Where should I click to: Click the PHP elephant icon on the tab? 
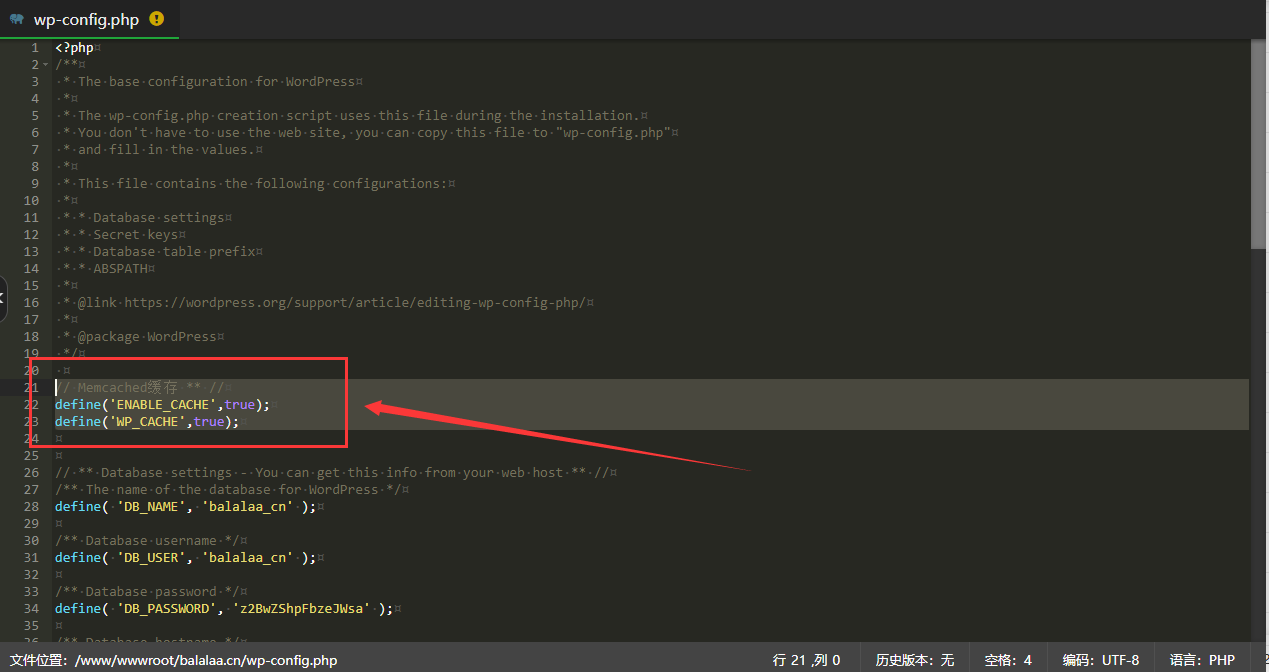click(17, 19)
